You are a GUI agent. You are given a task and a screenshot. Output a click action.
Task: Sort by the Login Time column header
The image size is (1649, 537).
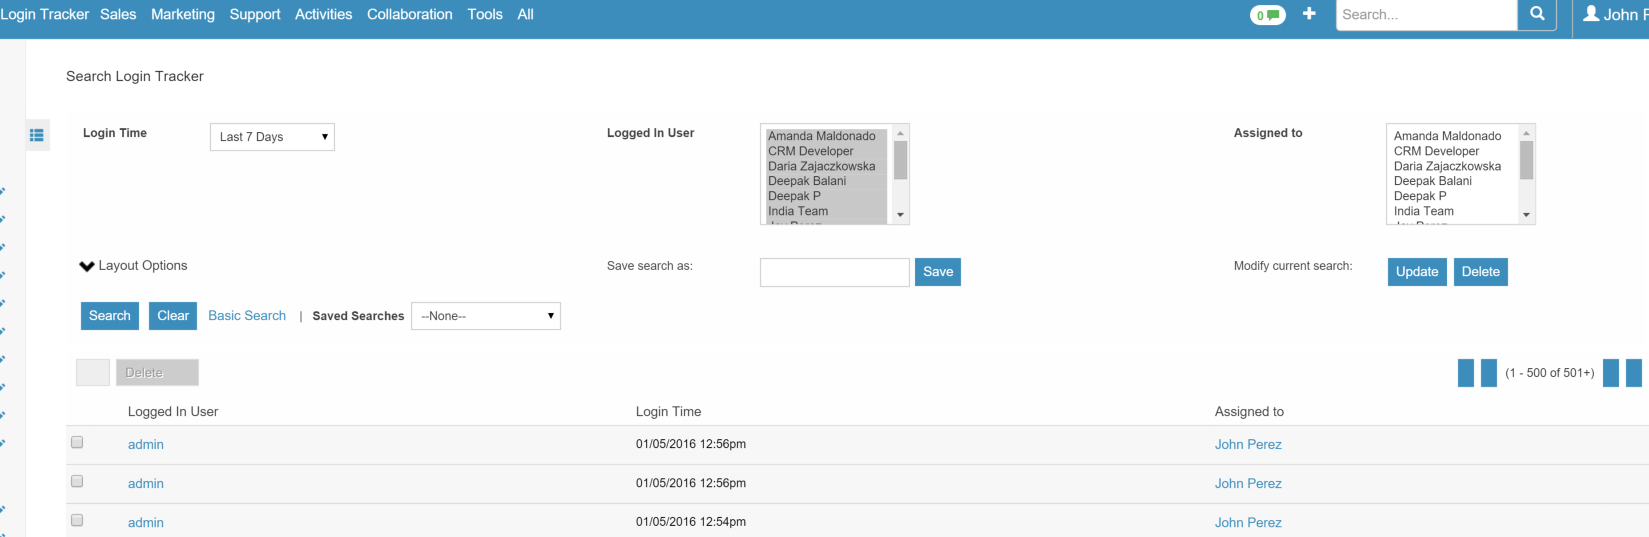[668, 412]
